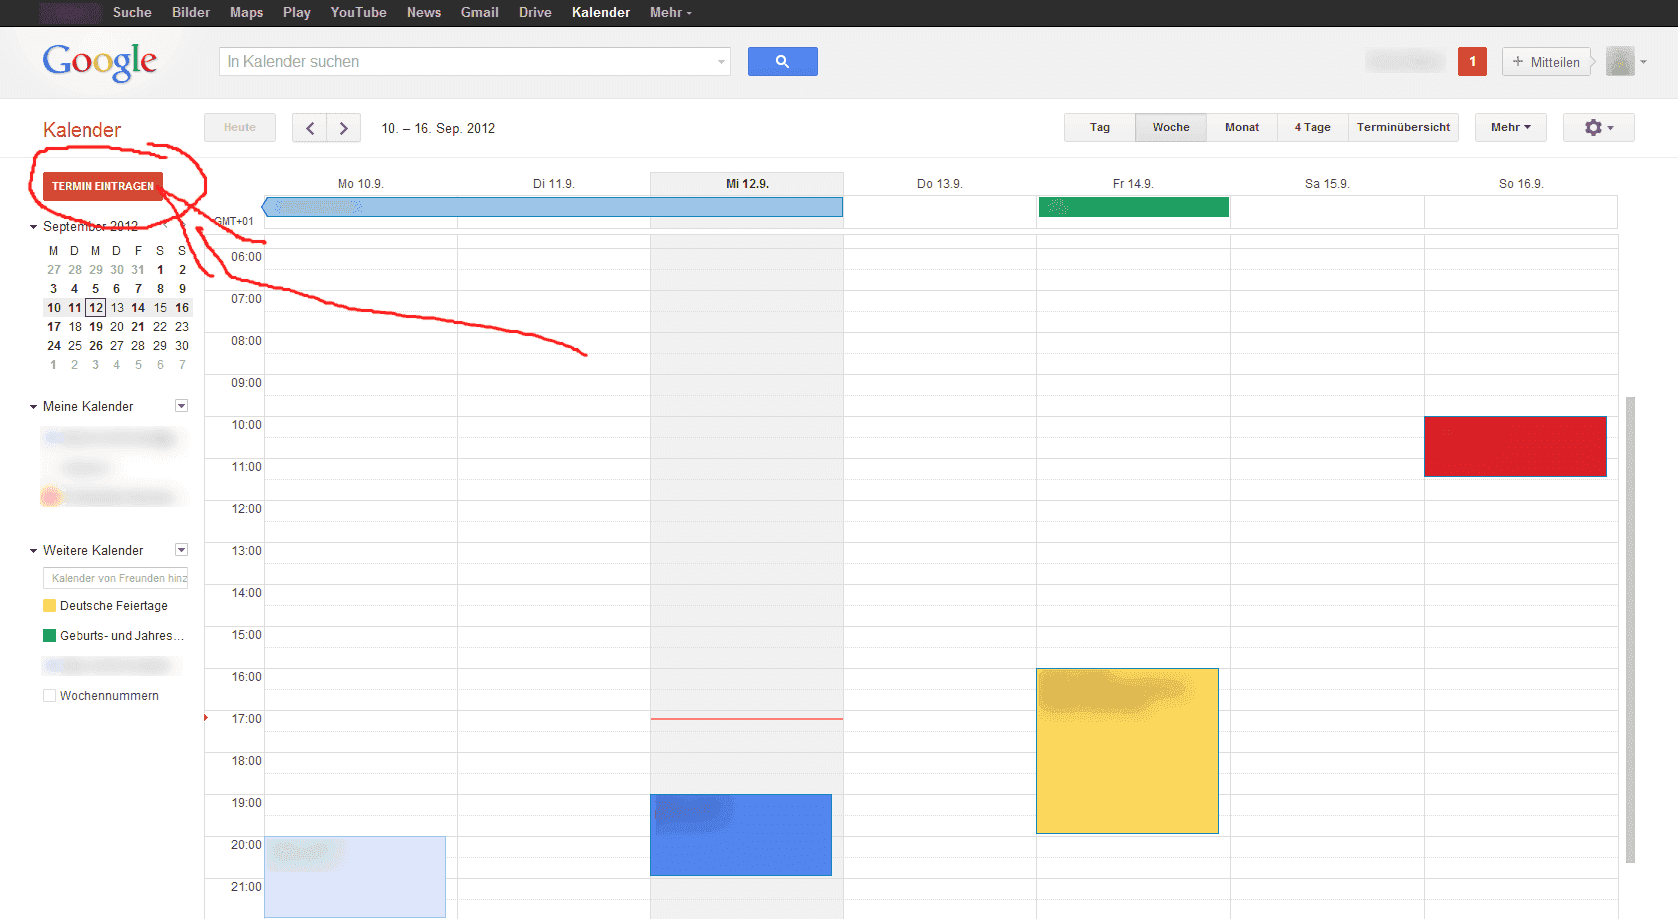Open the Mehr dropdown beside Terminübersicht
1678x919 pixels.
(1510, 128)
